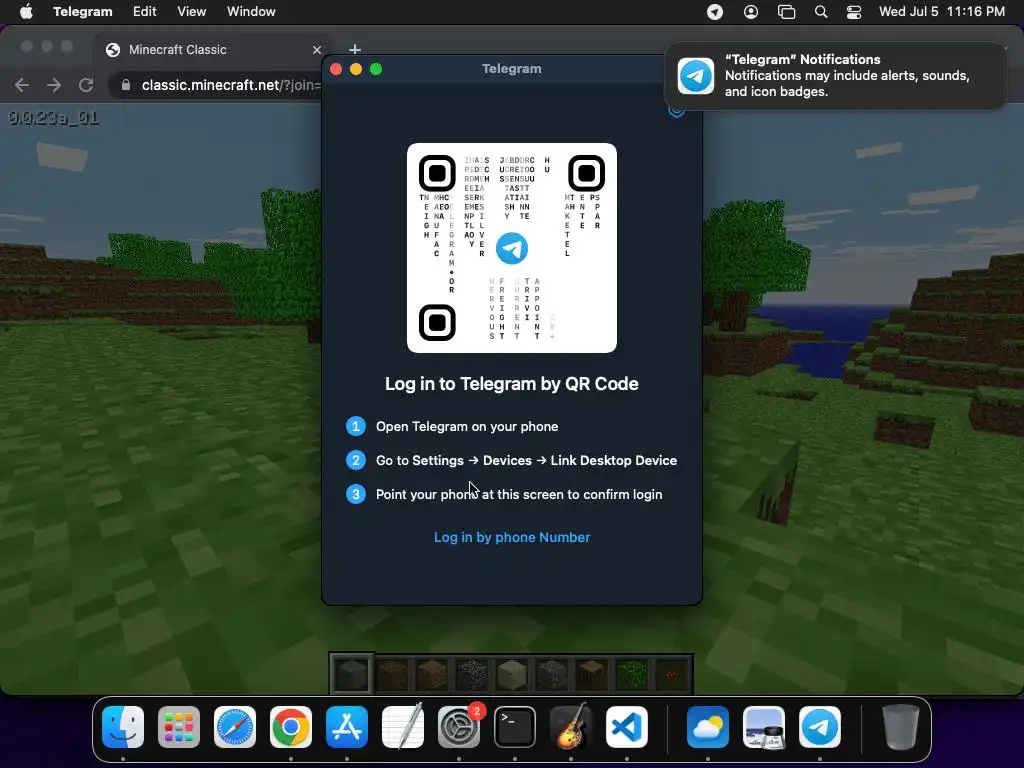
Task: Go back in Chrome browser
Action: [x=22, y=85]
